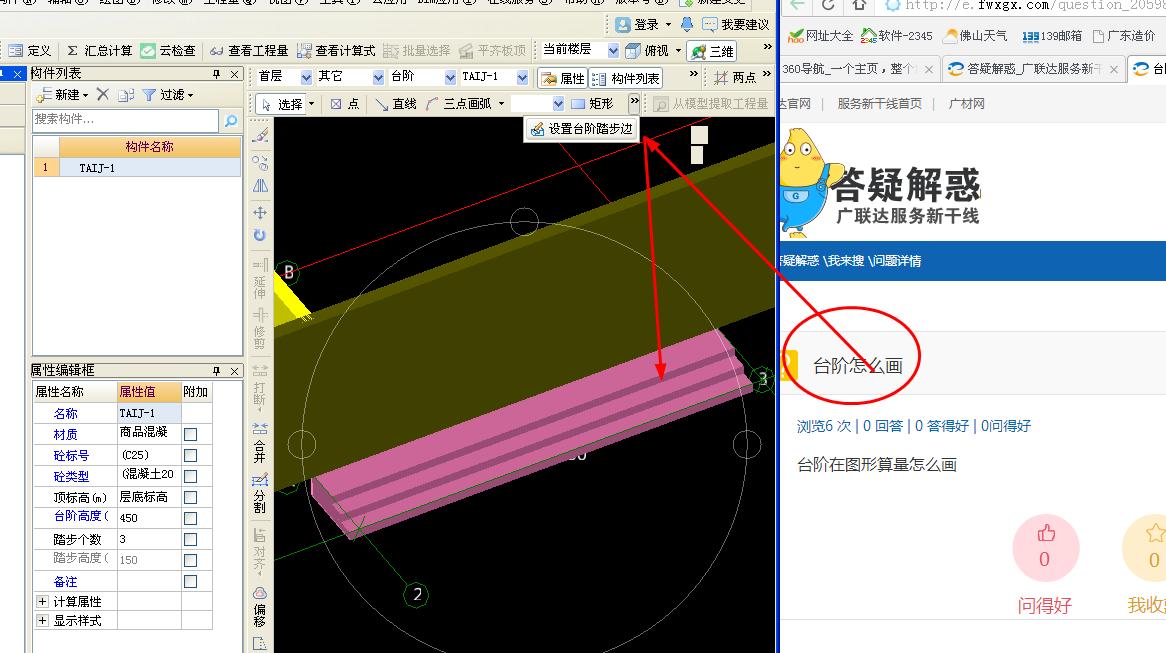1166x653 pixels.
Task: Tick the 踏步高度 附加 checkbox
Action: [x=190, y=560]
